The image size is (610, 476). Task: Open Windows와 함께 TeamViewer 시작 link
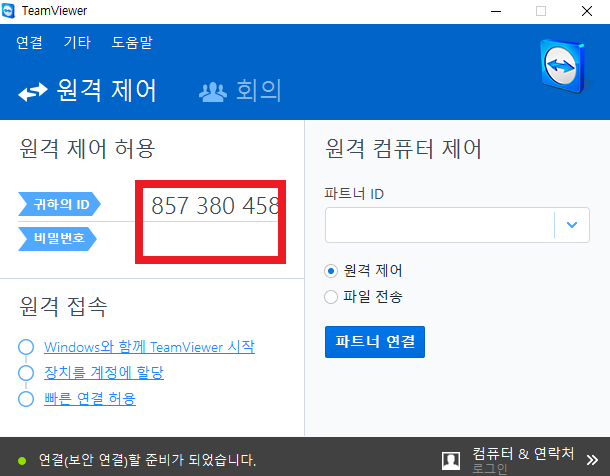(149, 346)
